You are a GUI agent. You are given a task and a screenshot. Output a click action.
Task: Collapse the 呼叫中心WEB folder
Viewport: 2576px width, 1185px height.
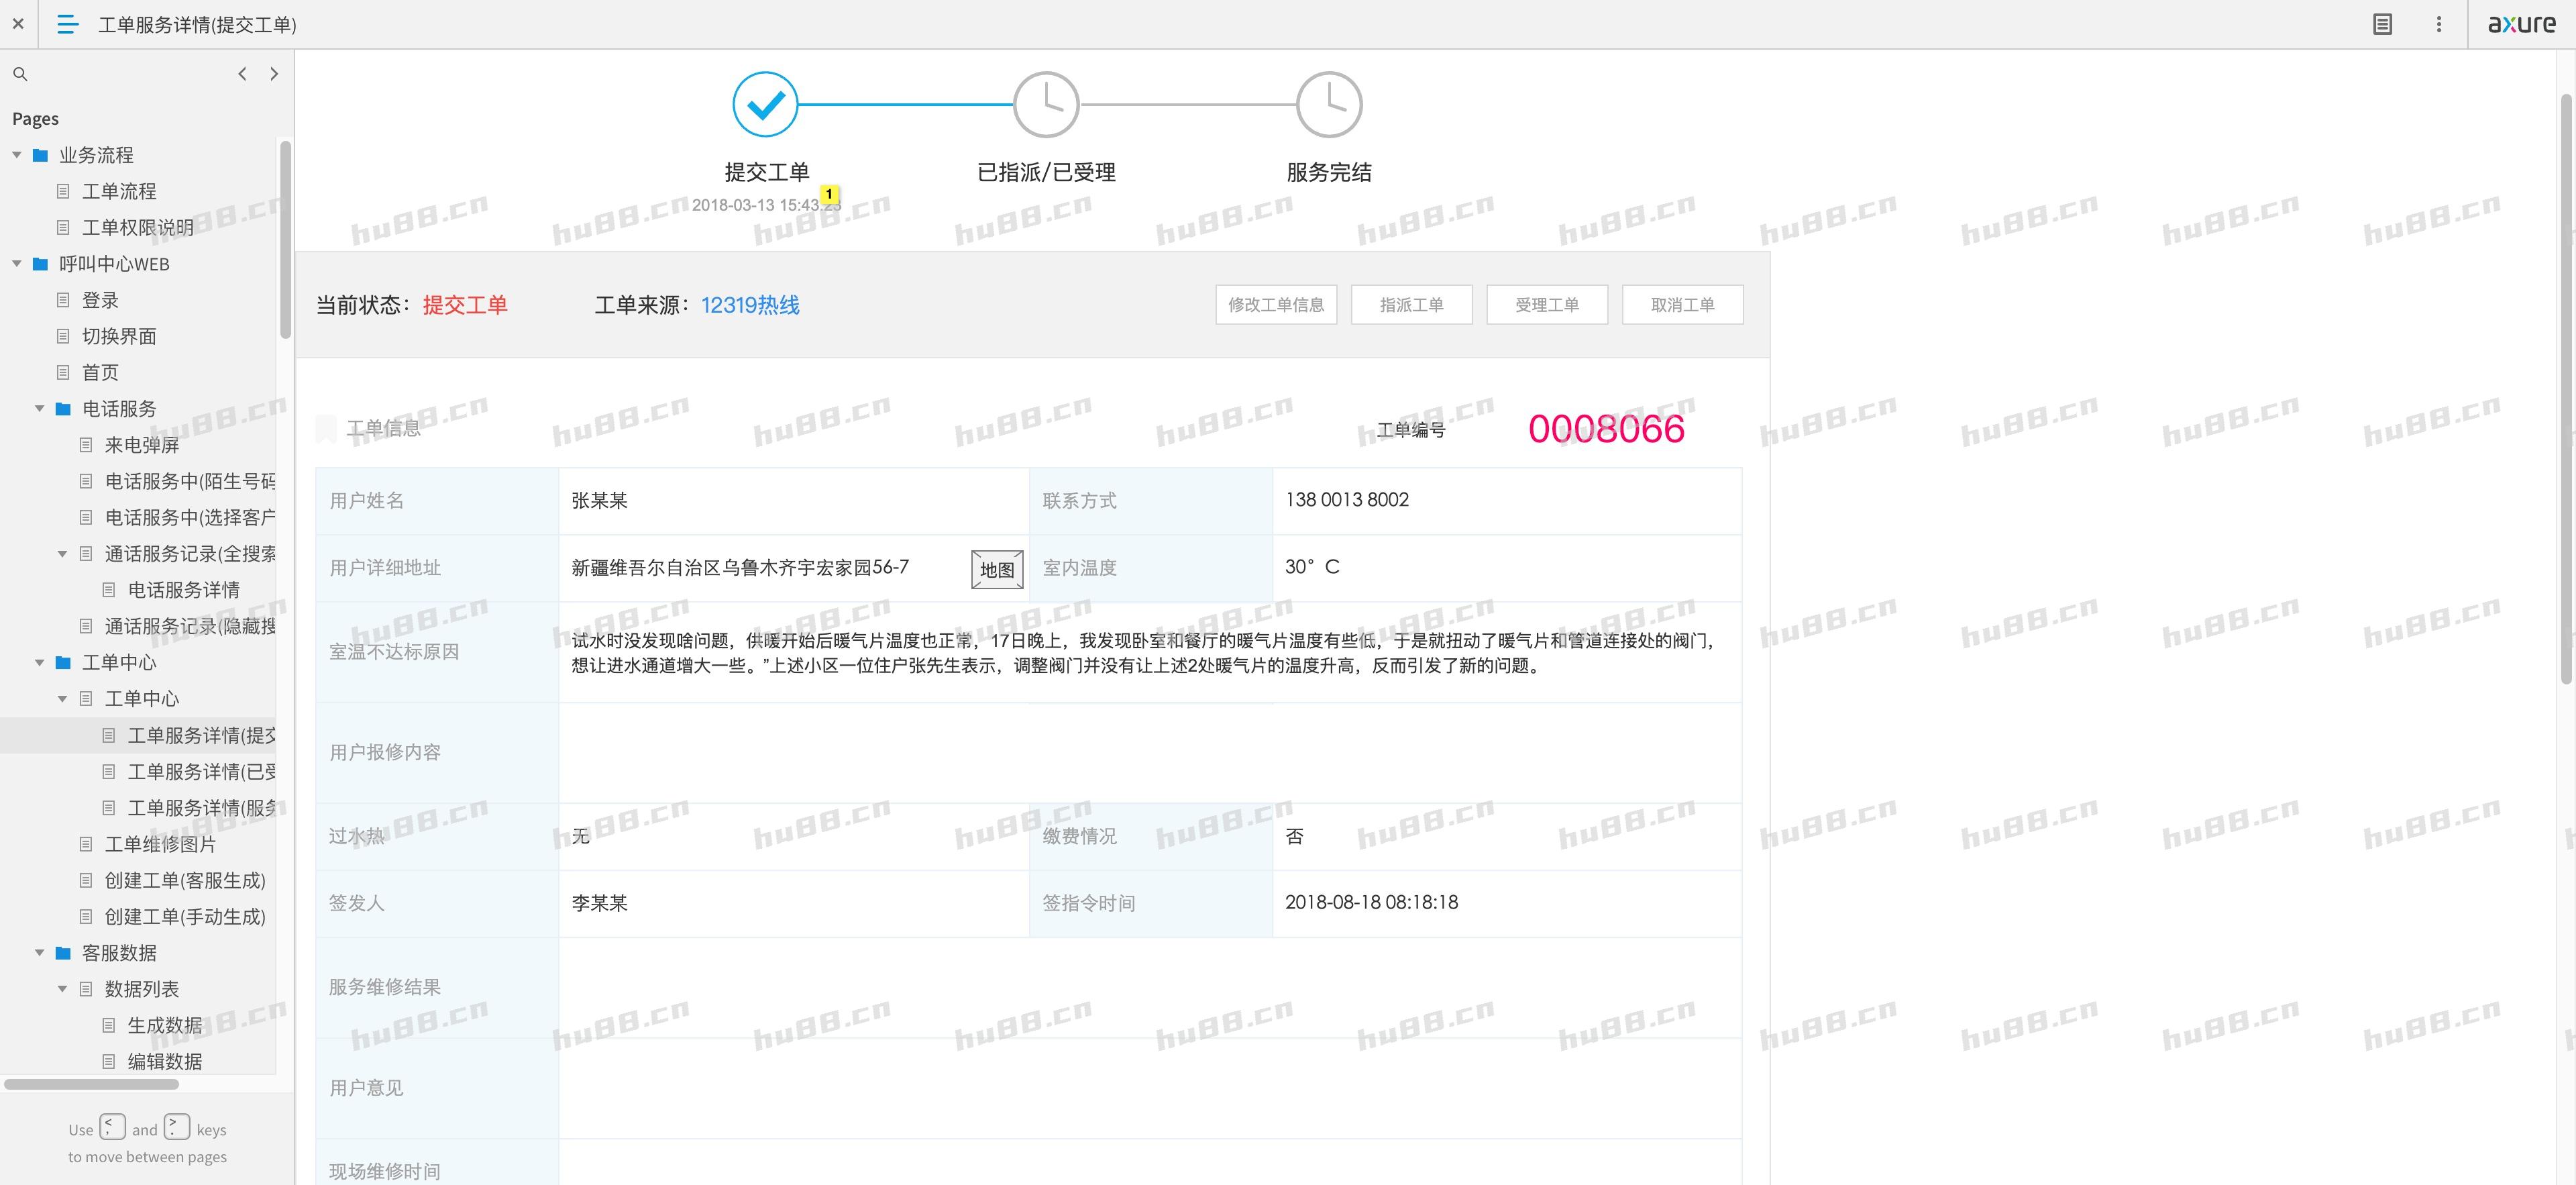[x=17, y=264]
